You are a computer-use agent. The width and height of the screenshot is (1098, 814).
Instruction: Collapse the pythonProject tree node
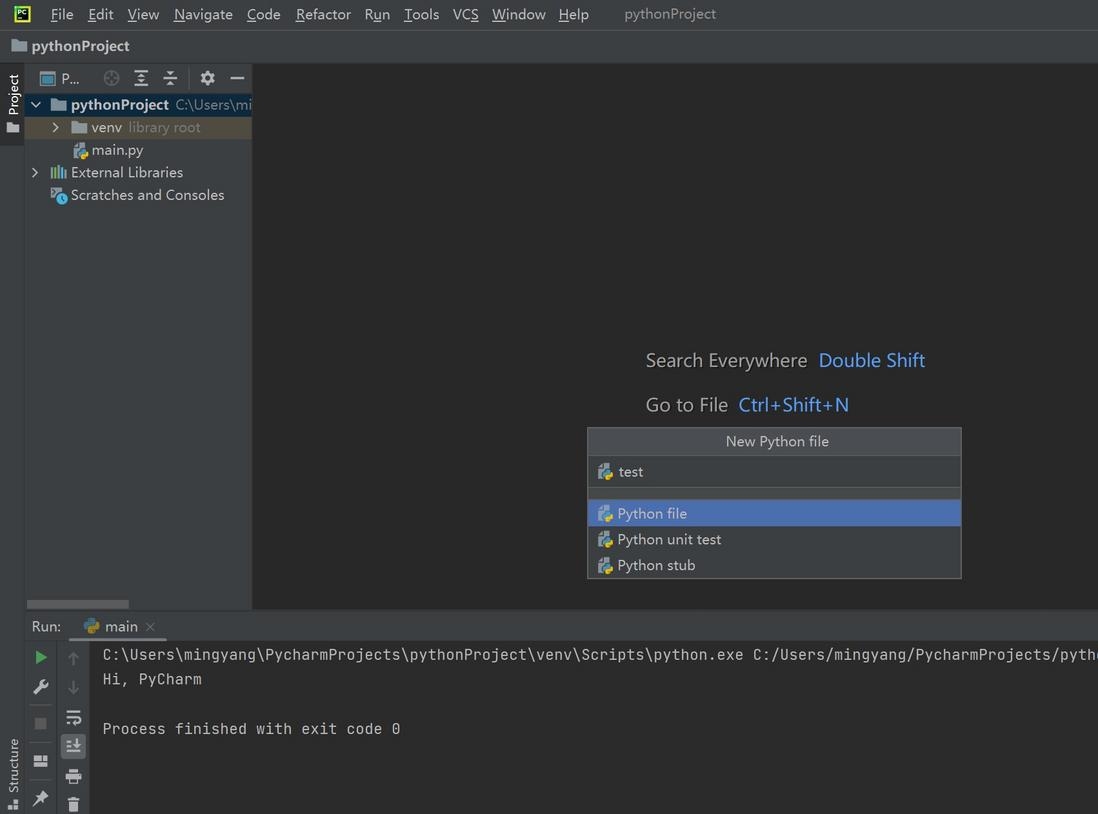point(35,104)
